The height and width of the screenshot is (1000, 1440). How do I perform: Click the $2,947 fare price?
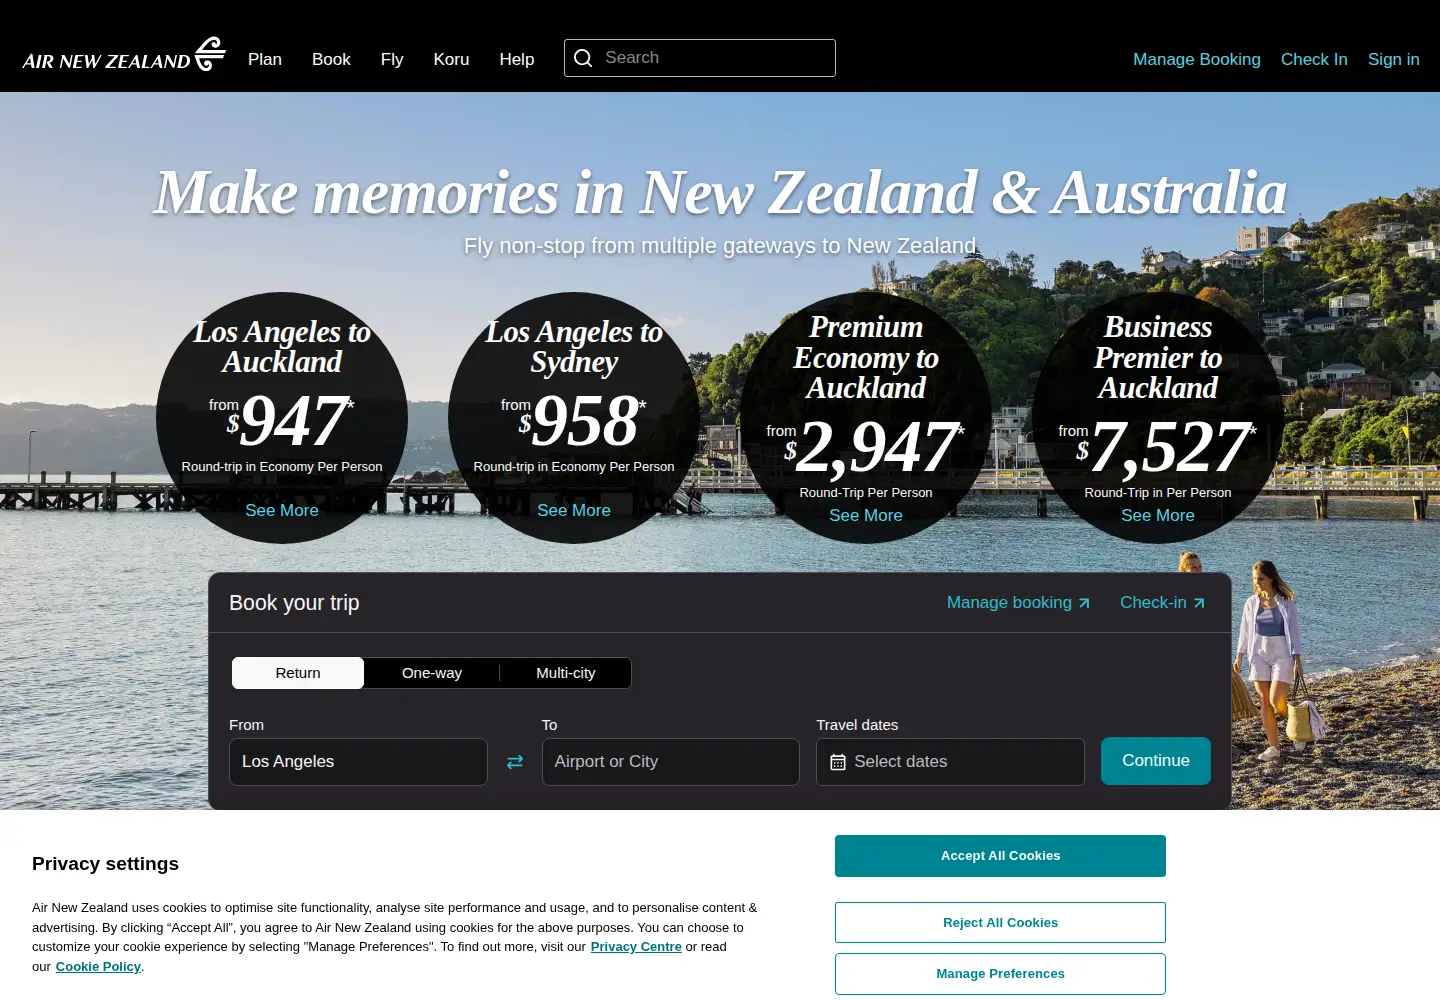(874, 446)
